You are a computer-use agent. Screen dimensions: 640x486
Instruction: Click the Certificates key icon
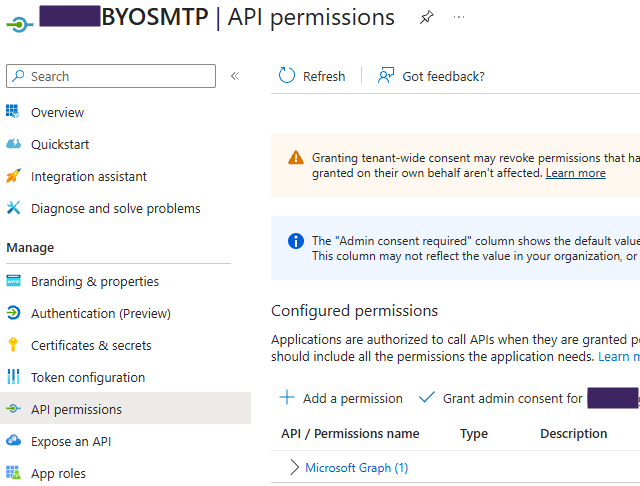13,345
